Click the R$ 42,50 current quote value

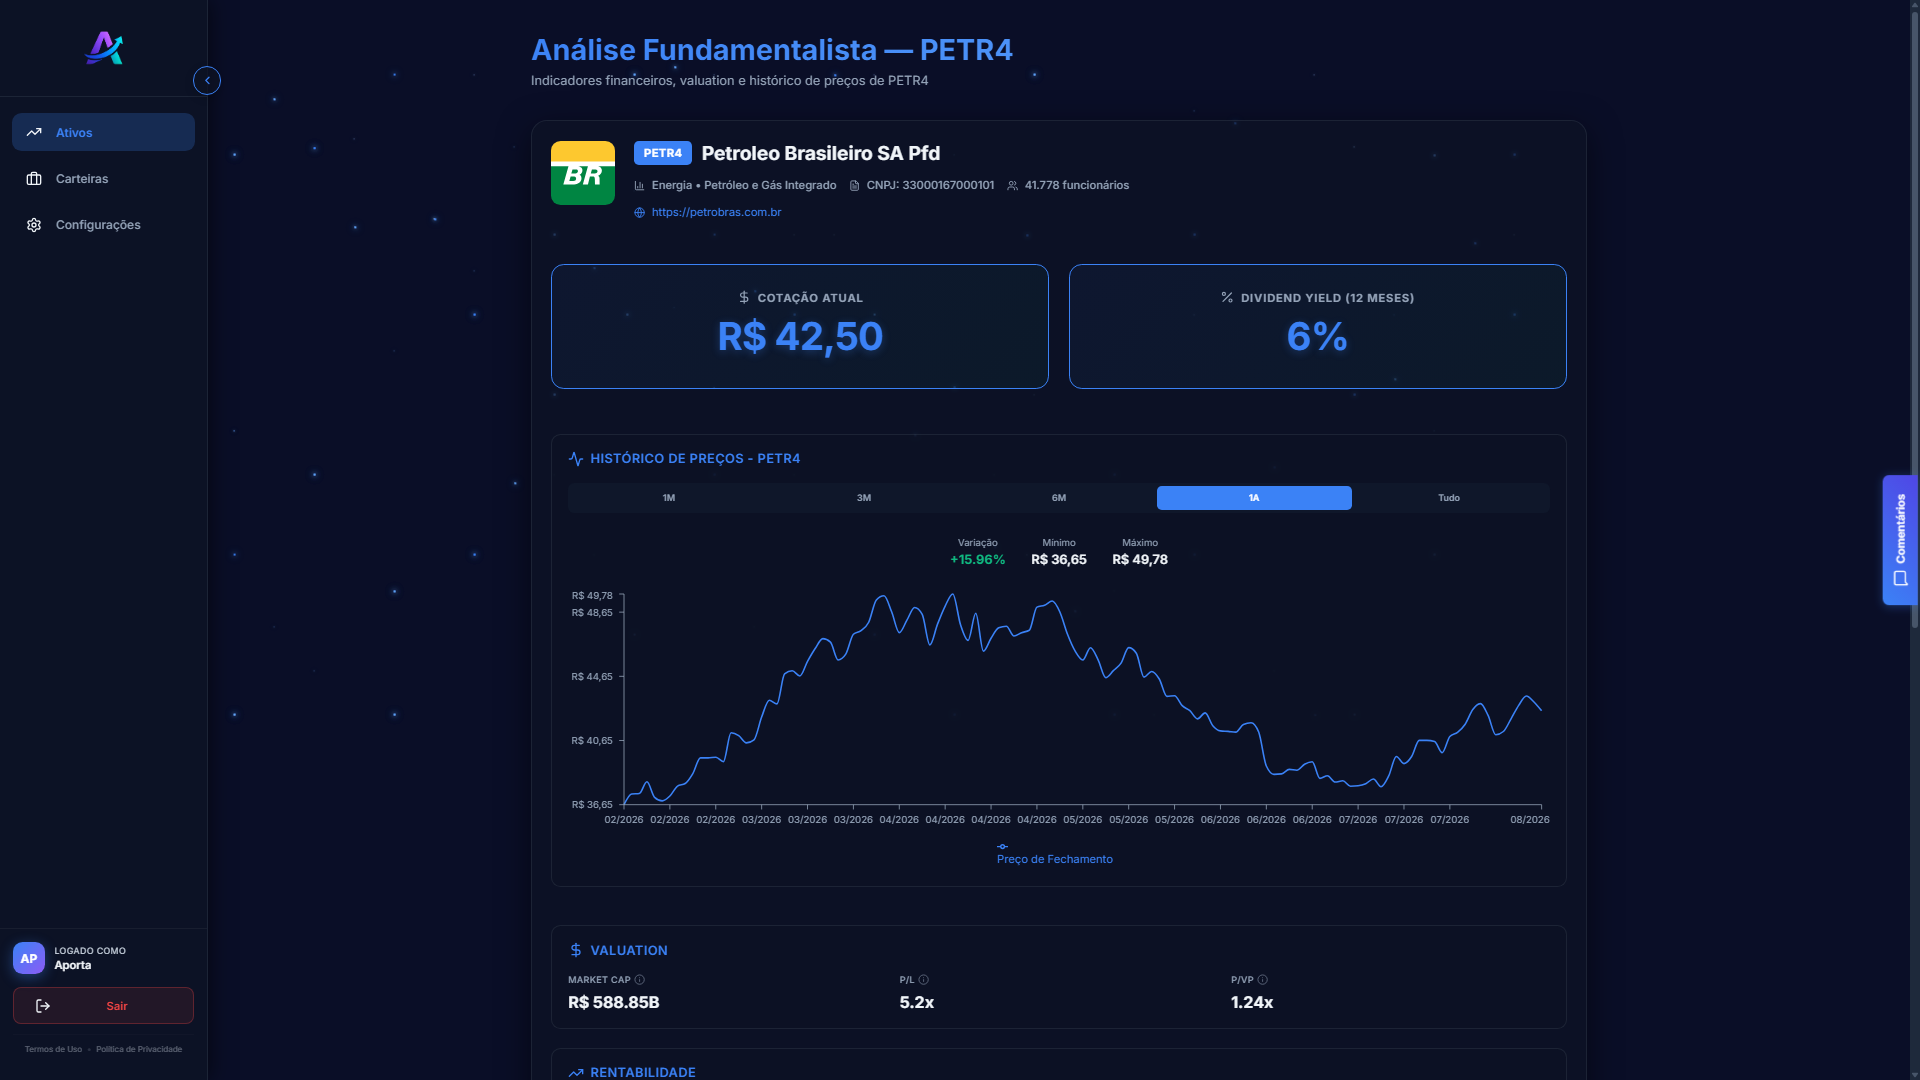pos(800,337)
